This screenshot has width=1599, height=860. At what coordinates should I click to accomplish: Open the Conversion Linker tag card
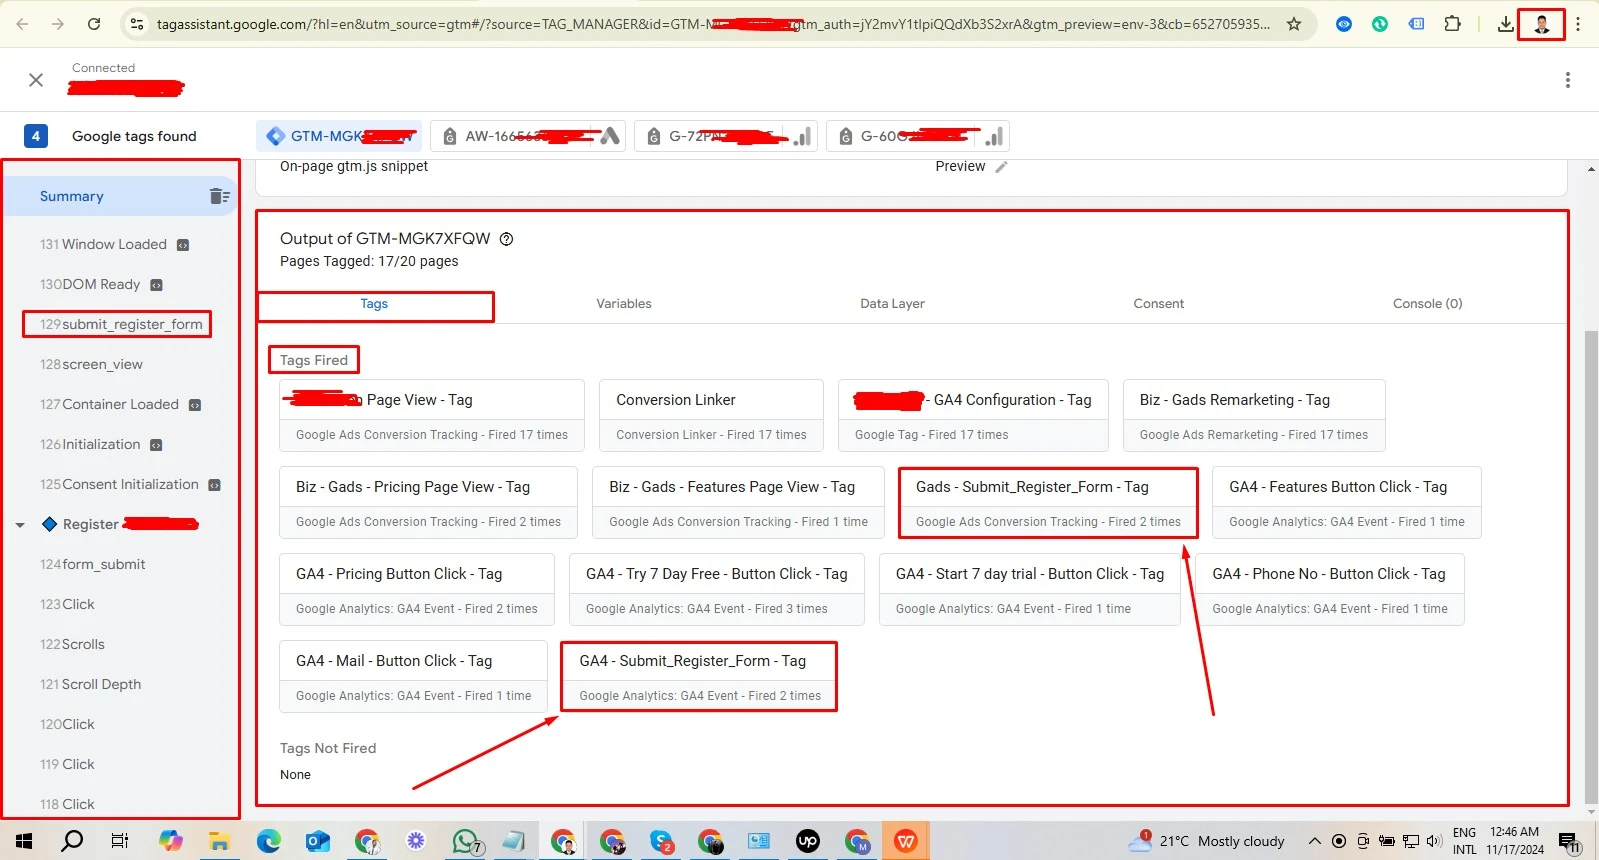711,416
